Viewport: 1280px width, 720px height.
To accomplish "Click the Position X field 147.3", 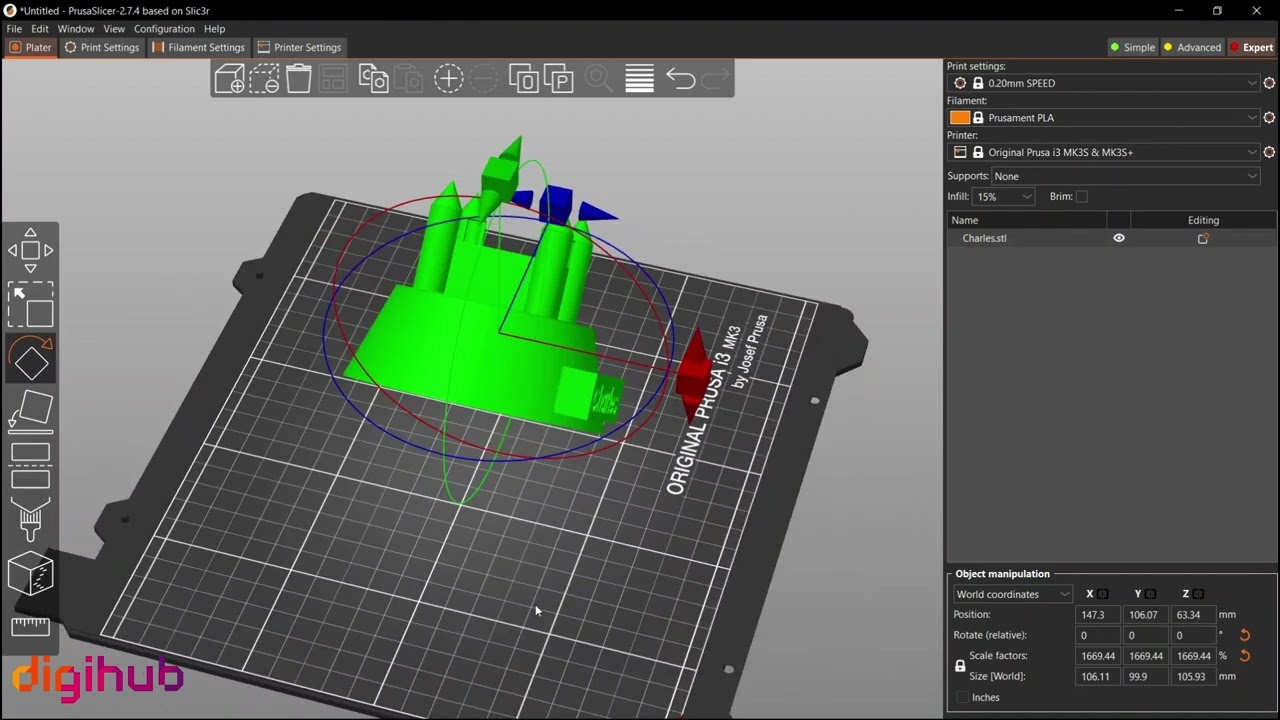I will click(1097, 615).
